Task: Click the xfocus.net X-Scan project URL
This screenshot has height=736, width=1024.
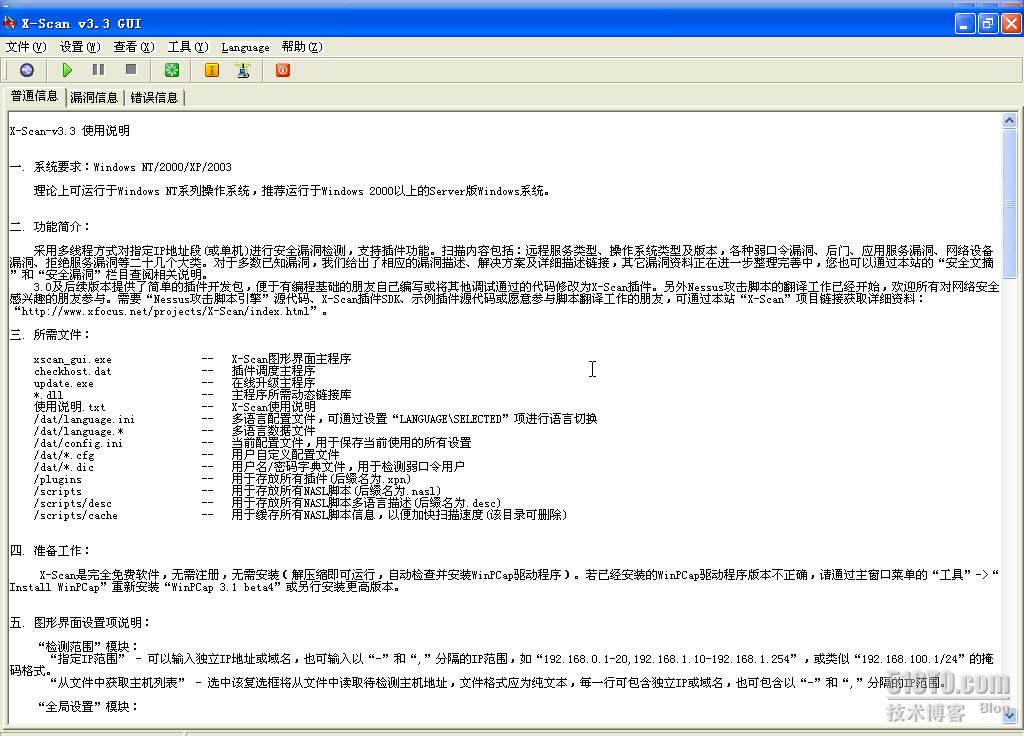Action: click(x=167, y=312)
